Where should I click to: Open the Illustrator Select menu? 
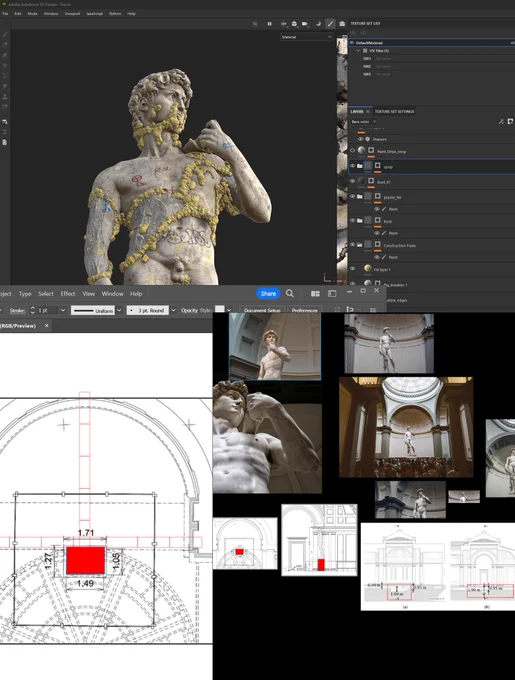pyautogui.click(x=46, y=294)
